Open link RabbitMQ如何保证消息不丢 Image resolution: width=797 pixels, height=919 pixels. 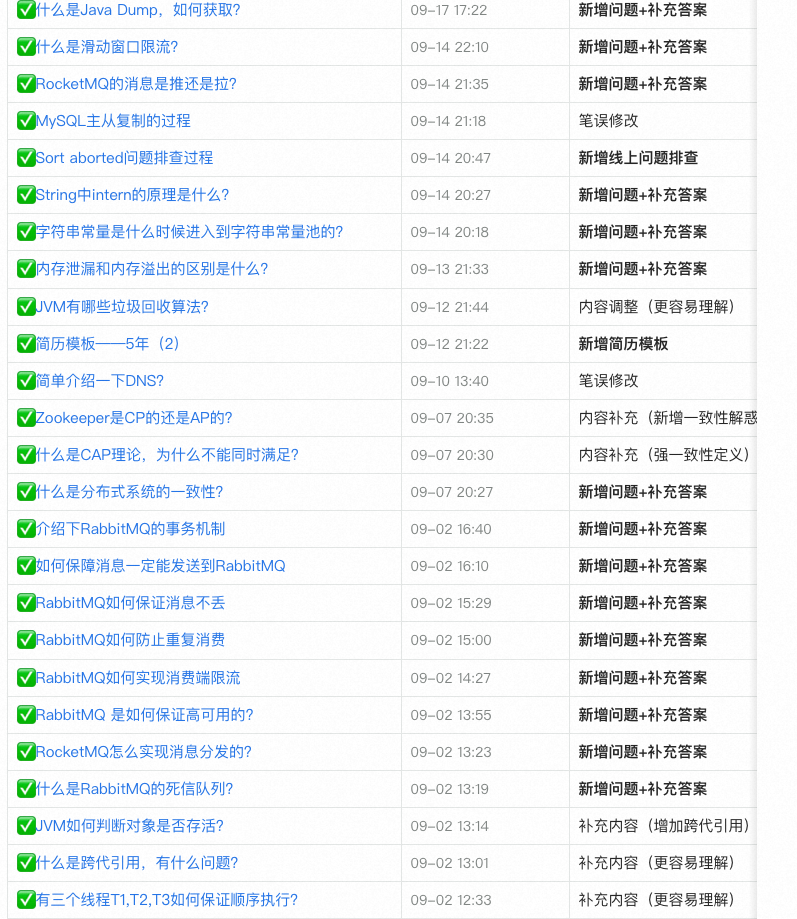[130, 603]
